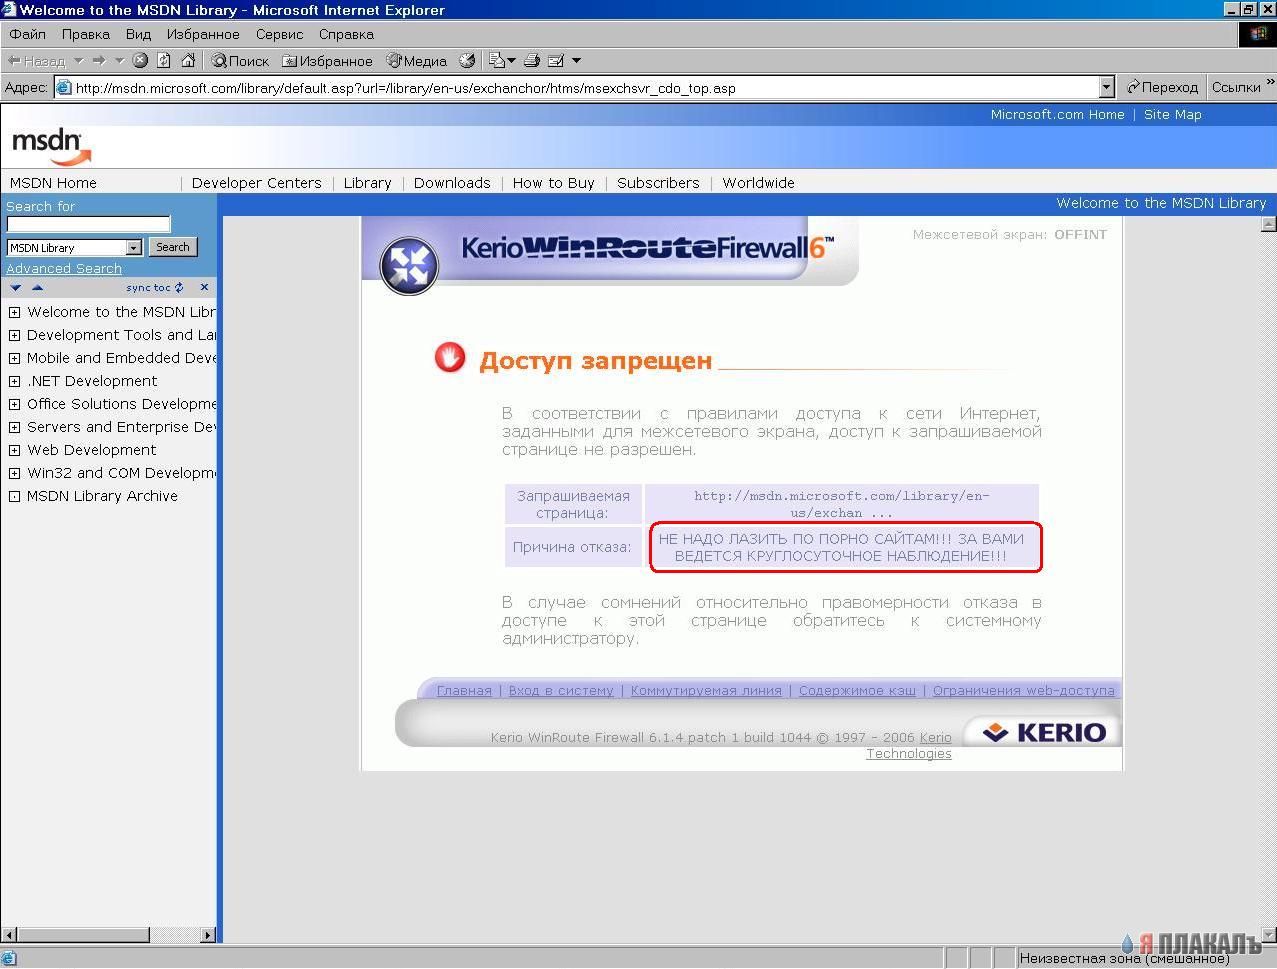
Task: Click the address bar URL field
Action: (585, 88)
